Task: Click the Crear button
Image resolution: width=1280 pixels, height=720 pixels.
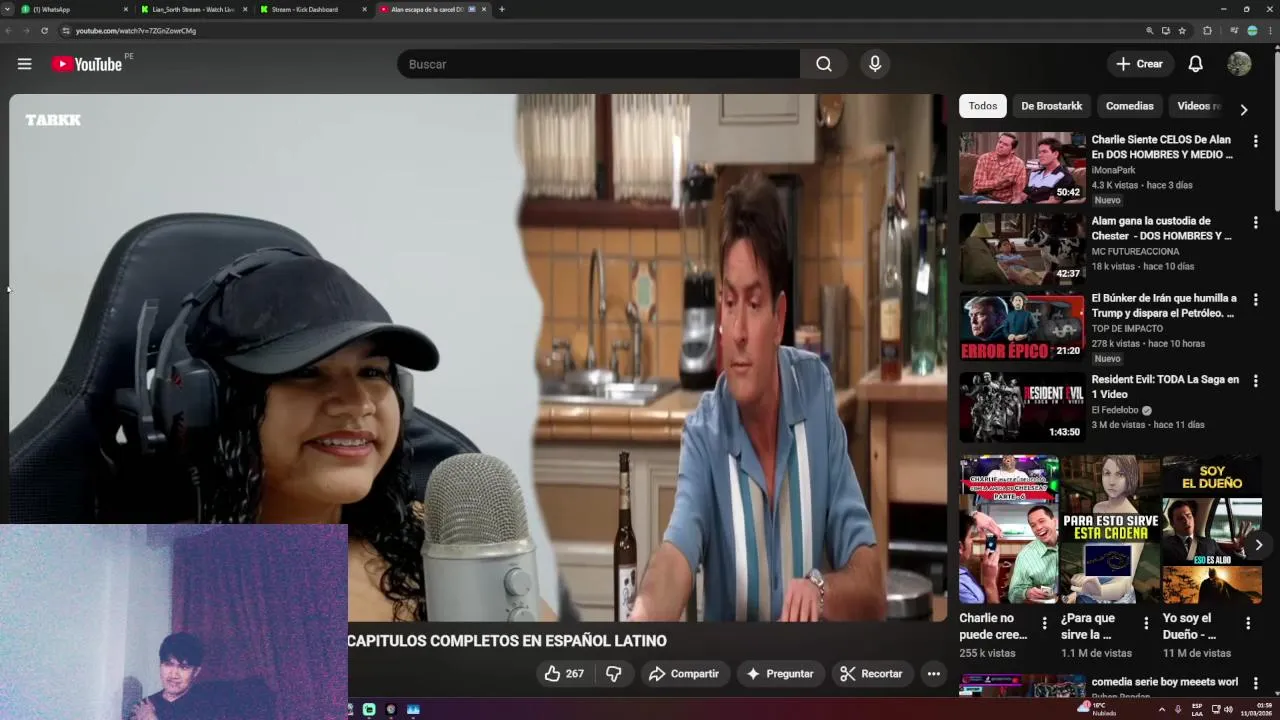Action: point(1140,64)
